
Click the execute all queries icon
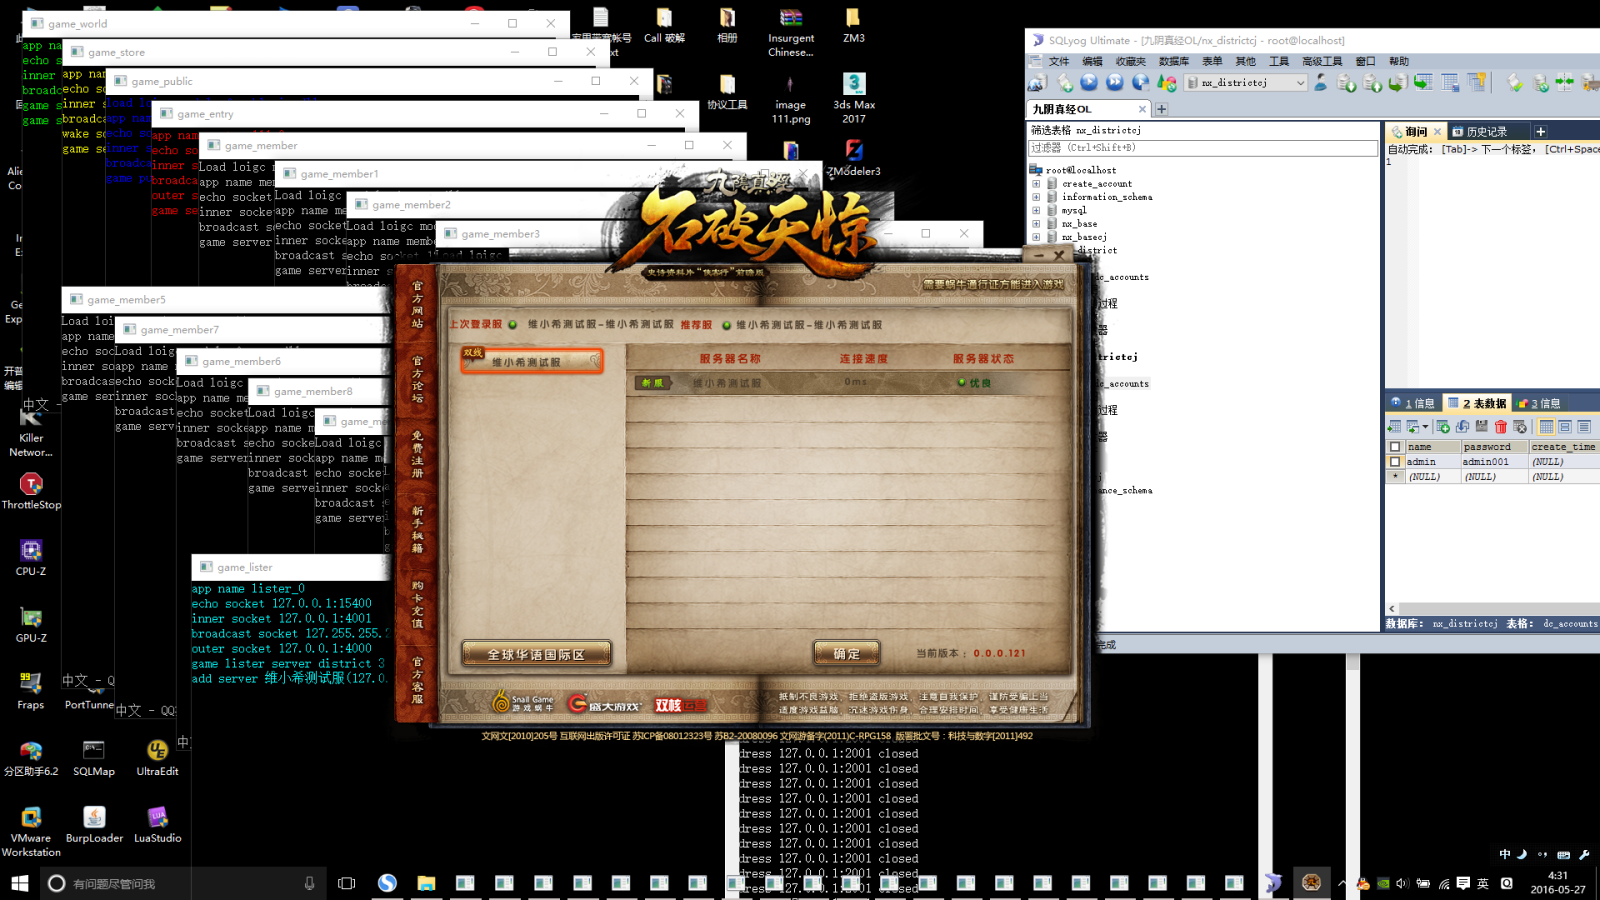pyautogui.click(x=1114, y=83)
